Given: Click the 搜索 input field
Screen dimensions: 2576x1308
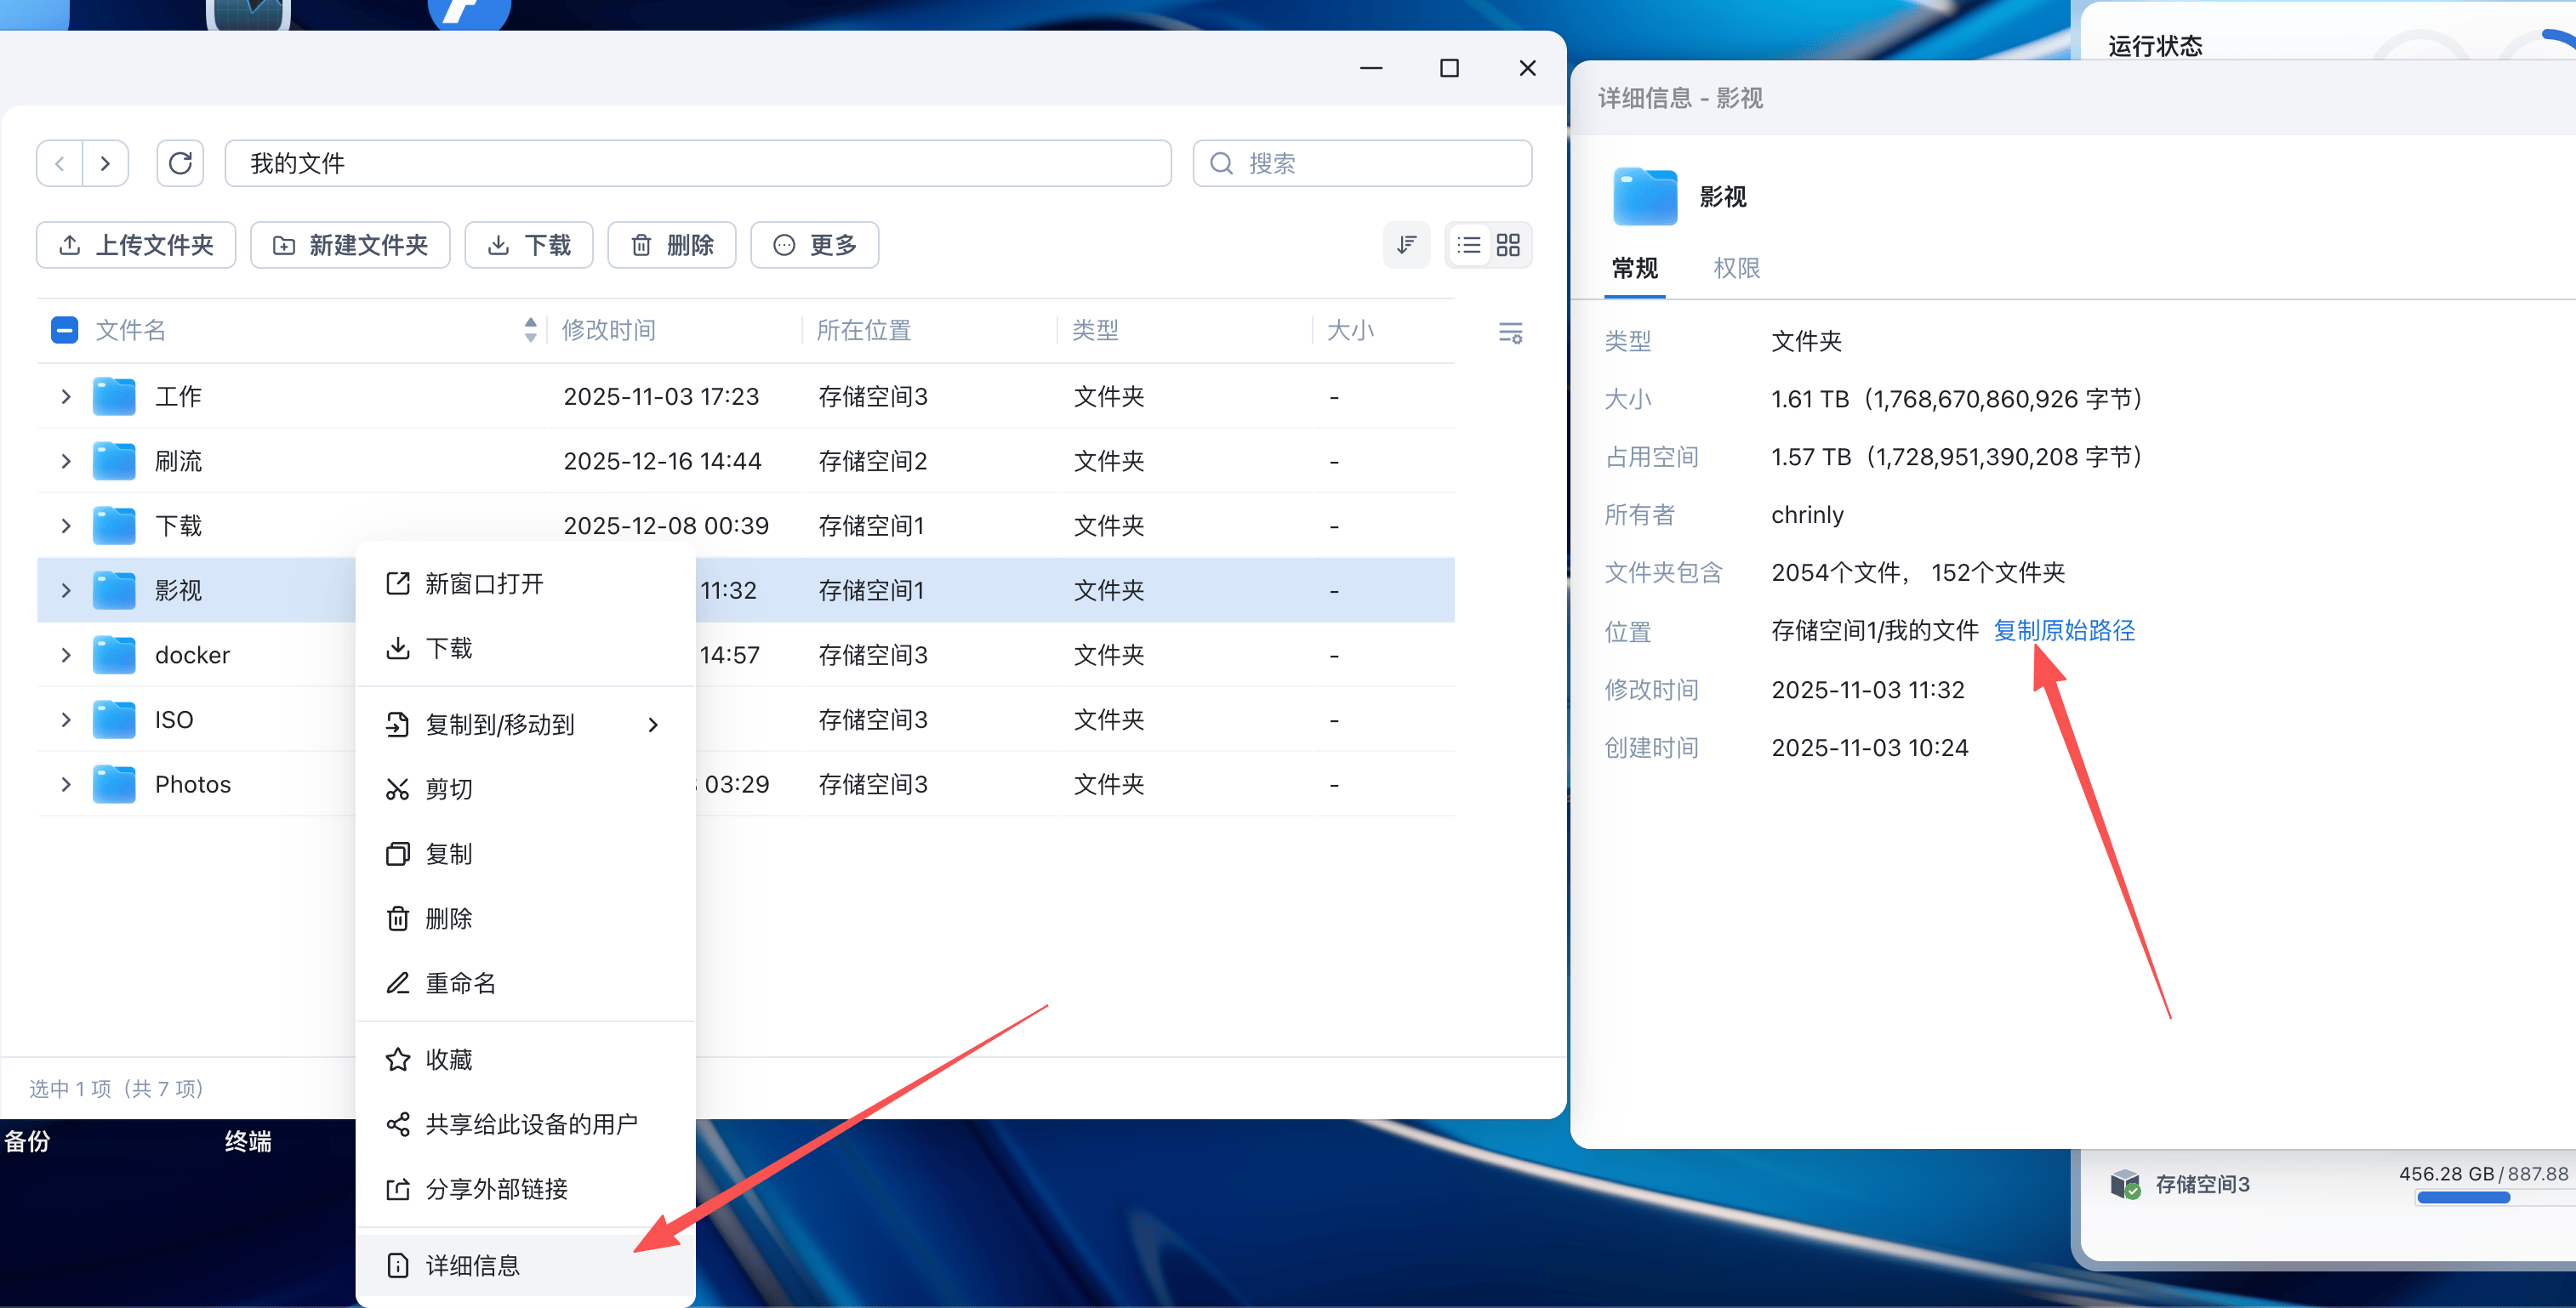Looking at the screenshot, I should pos(1362,163).
